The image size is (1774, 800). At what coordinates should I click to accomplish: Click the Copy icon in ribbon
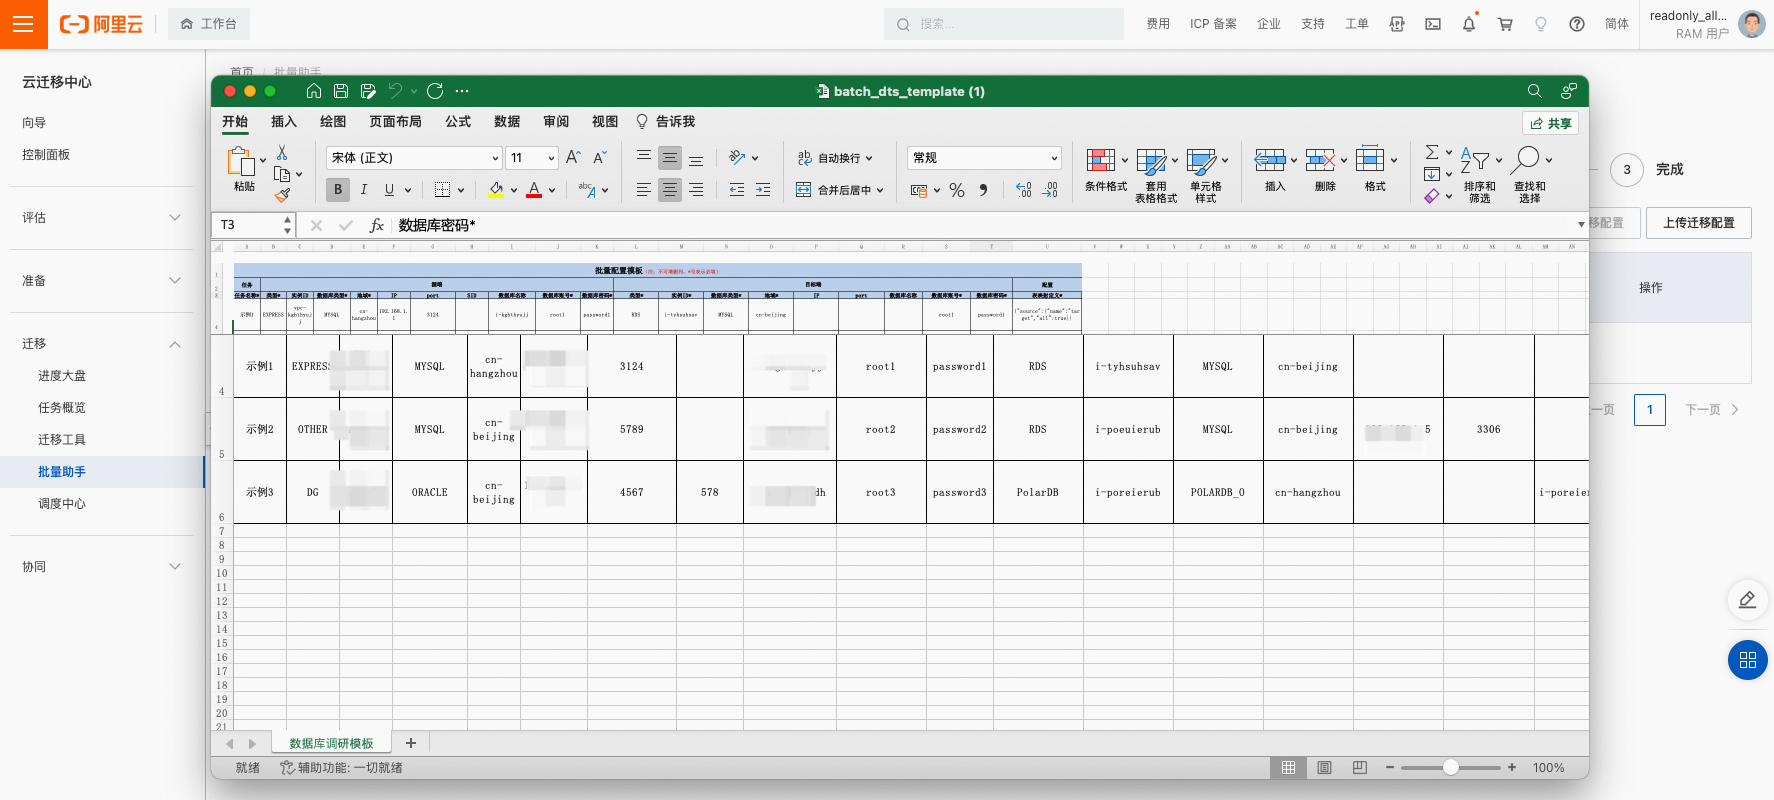point(282,173)
